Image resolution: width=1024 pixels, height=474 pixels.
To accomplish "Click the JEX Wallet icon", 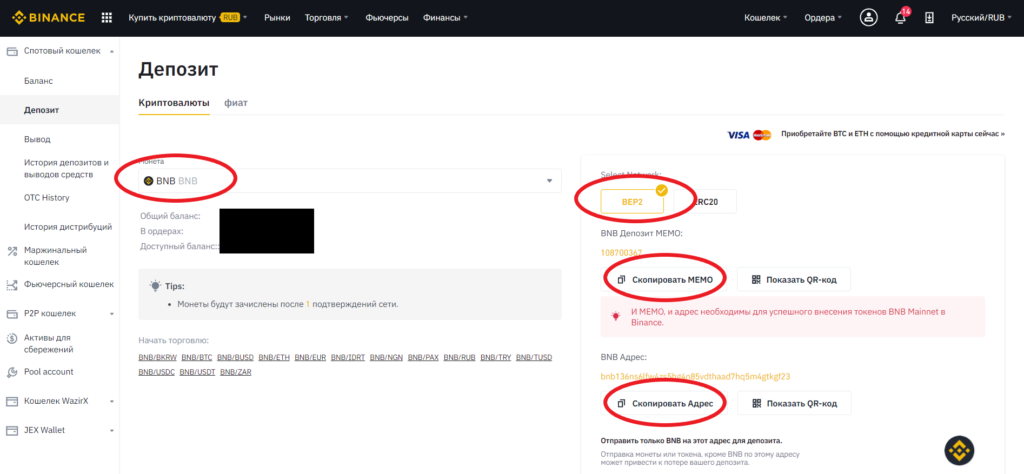I will tap(12, 430).
